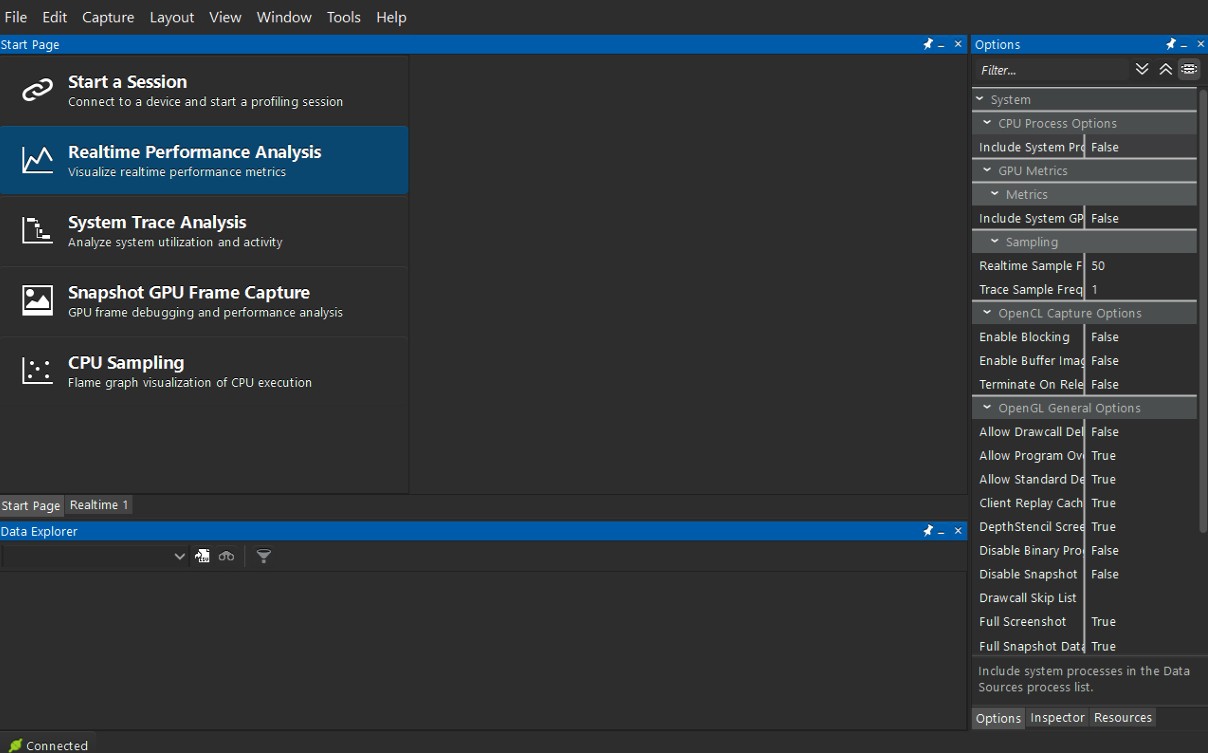Collapse the OpenCL Capture Options group
The height and width of the screenshot is (753, 1208).
click(988, 313)
